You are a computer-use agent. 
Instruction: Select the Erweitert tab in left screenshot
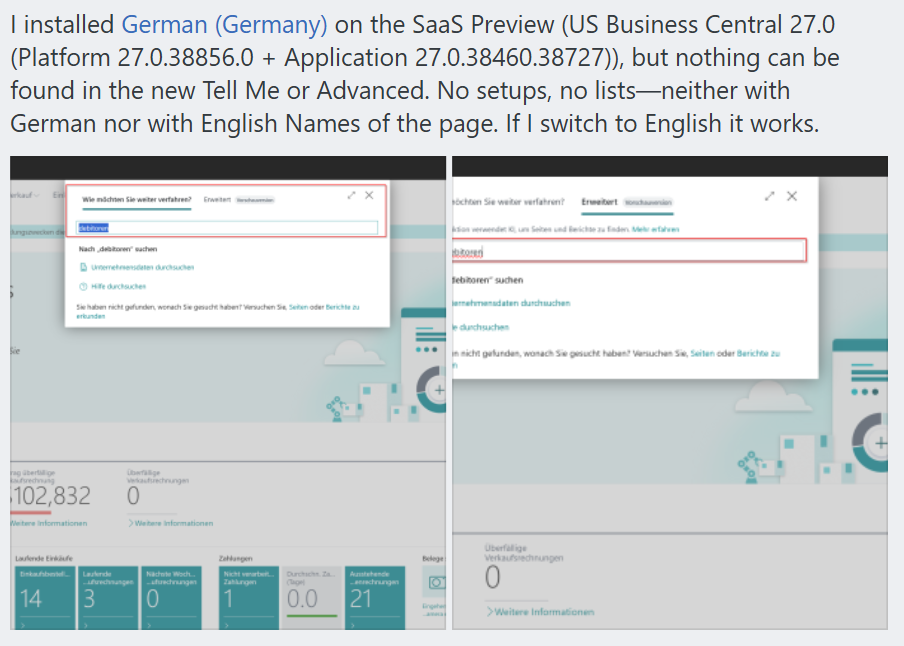[217, 200]
